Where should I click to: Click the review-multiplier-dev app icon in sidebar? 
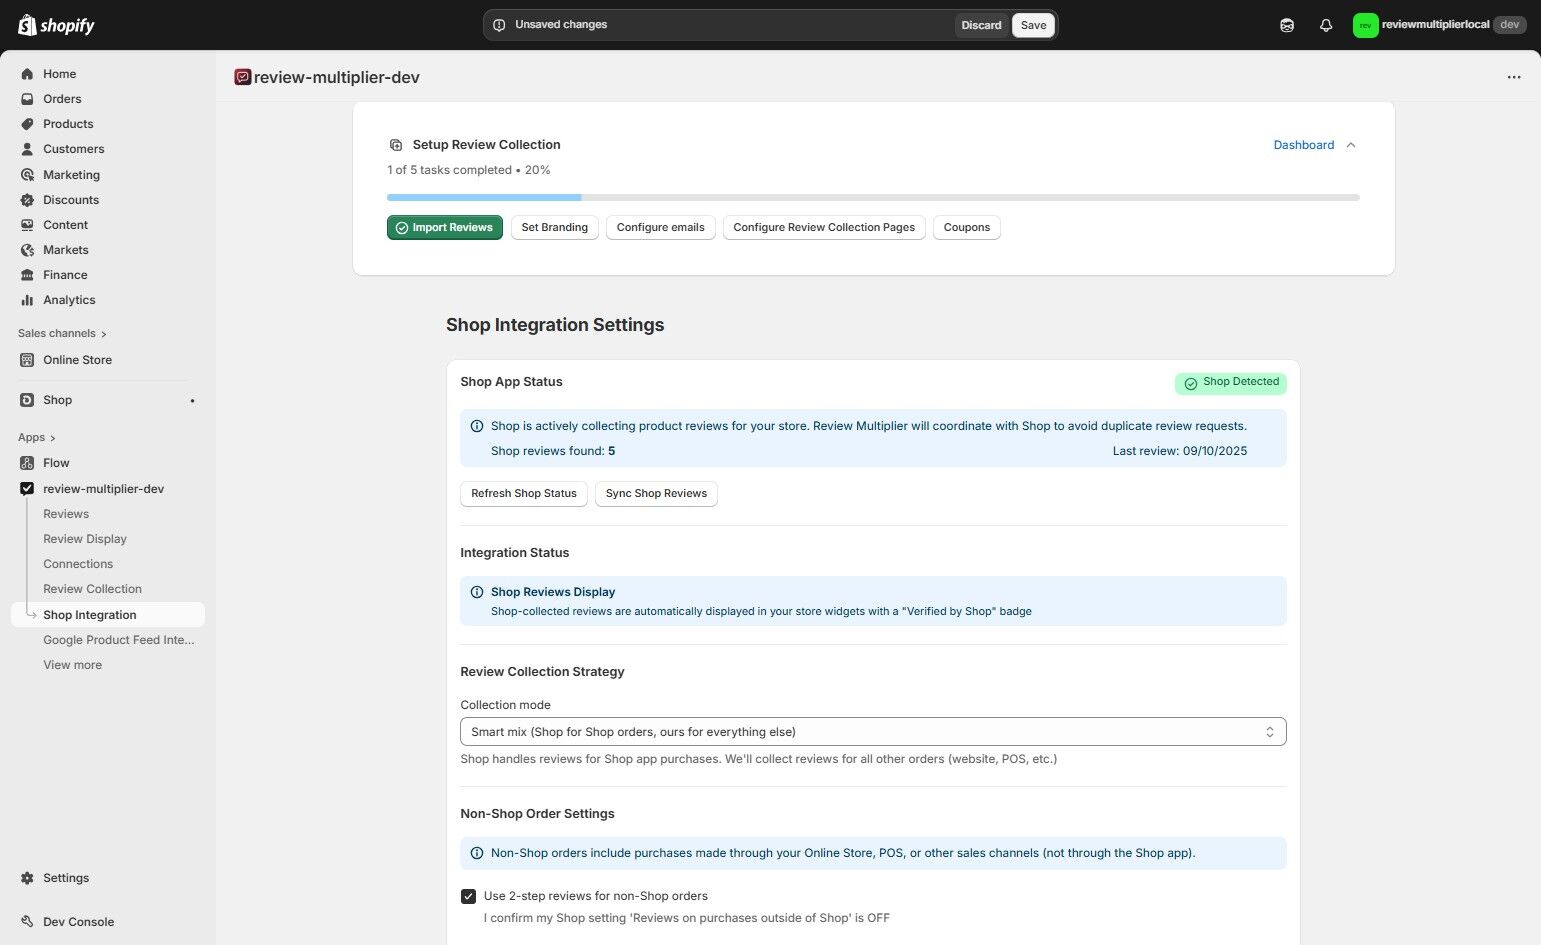coord(27,489)
